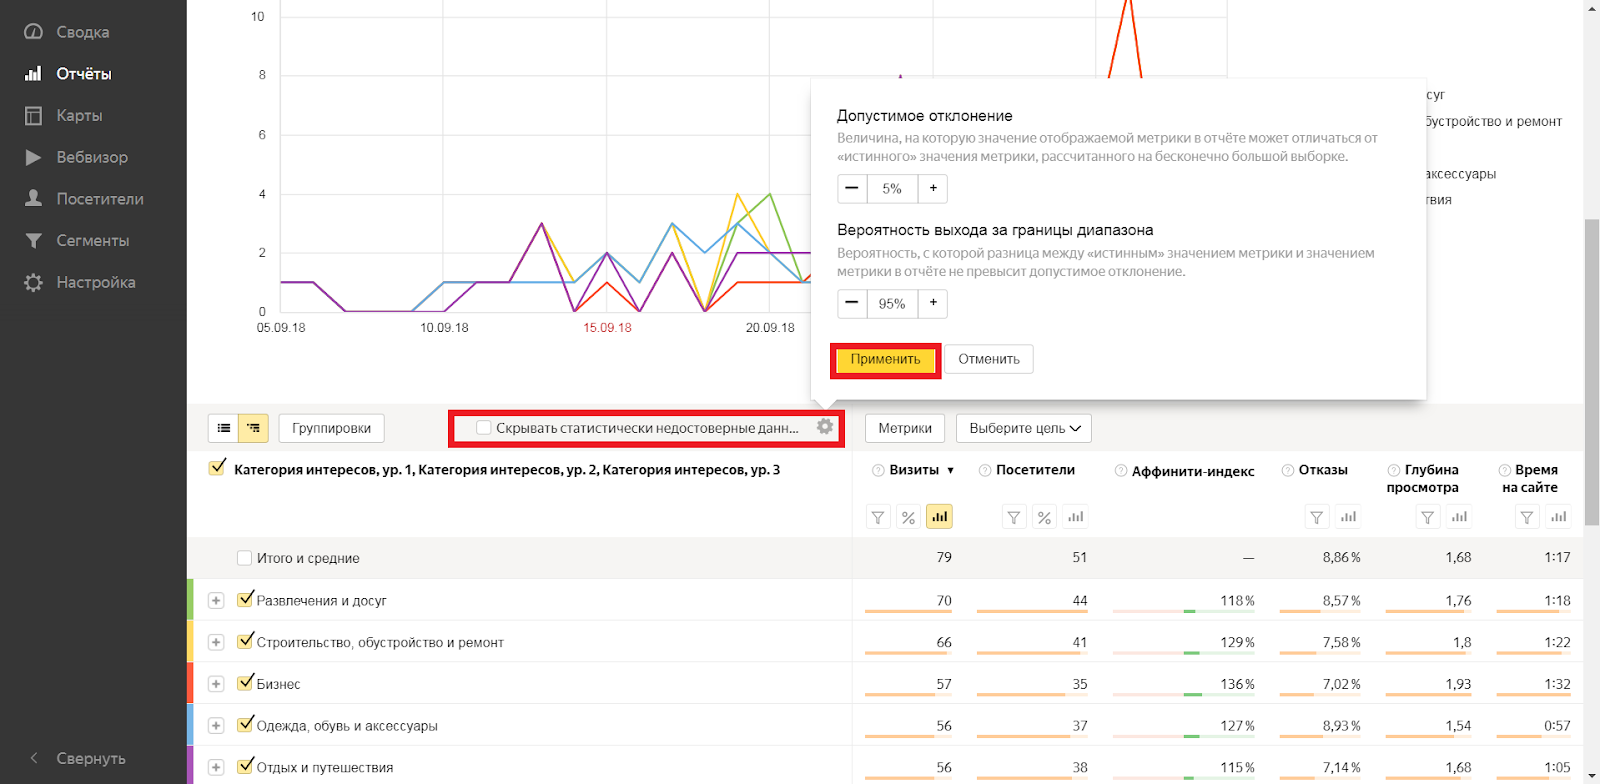Click help icon next to Аффинити-индекс
This screenshot has width=1600, height=784.
[x=1121, y=471]
